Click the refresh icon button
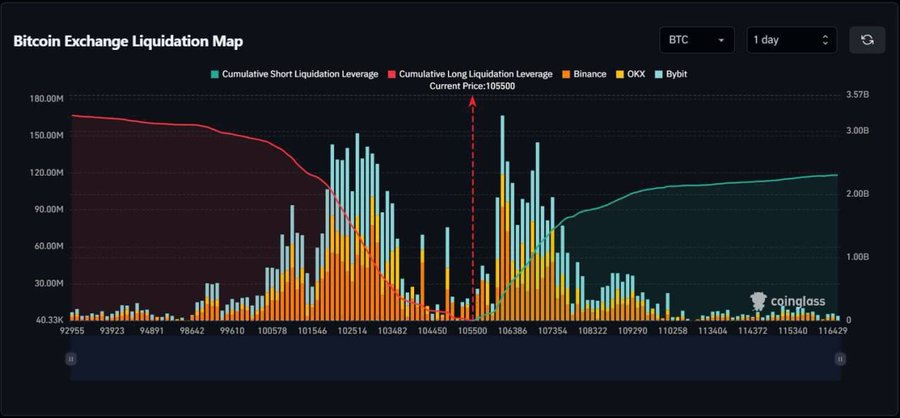900x418 pixels. tap(867, 40)
